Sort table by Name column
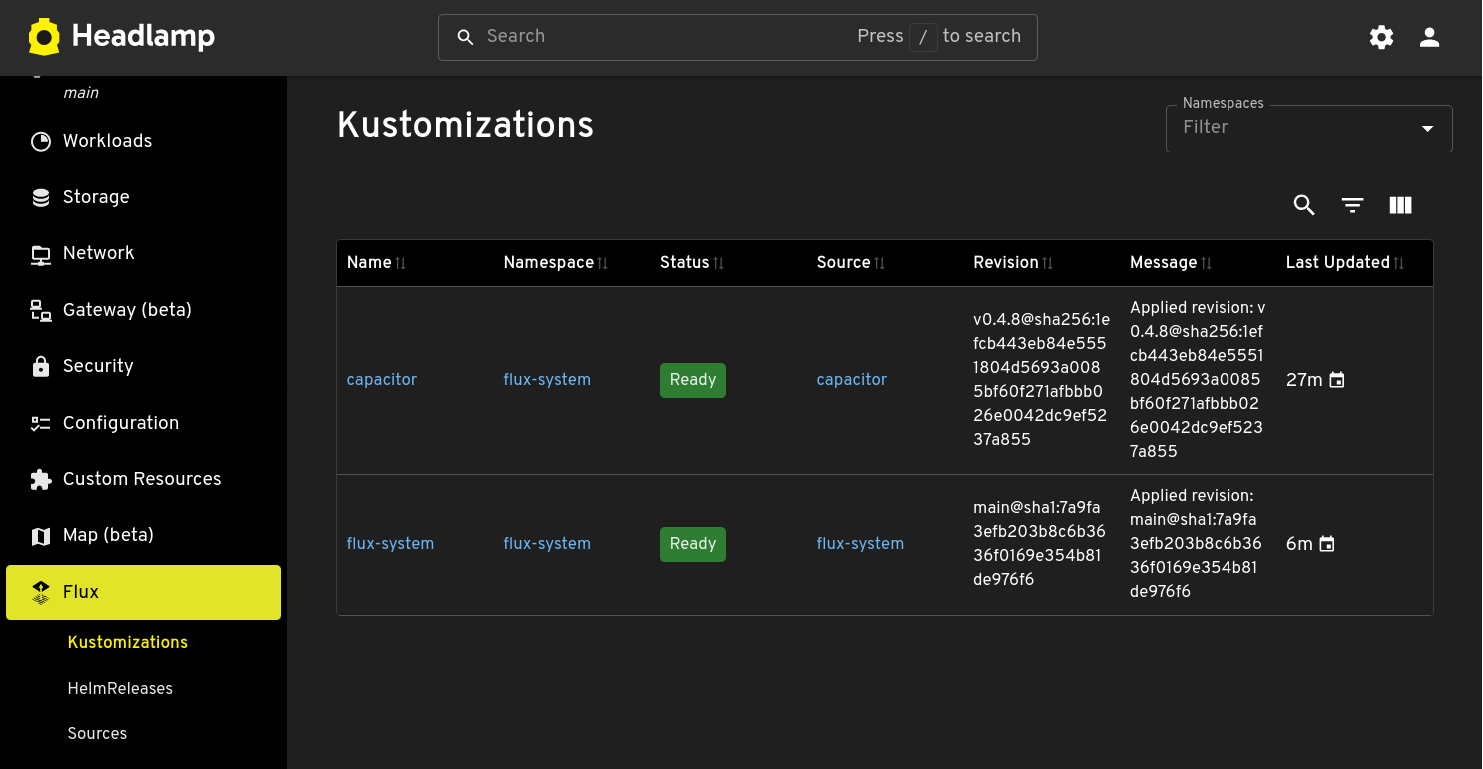This screenshot has height=769, width=1483. (x=369, y=263)
